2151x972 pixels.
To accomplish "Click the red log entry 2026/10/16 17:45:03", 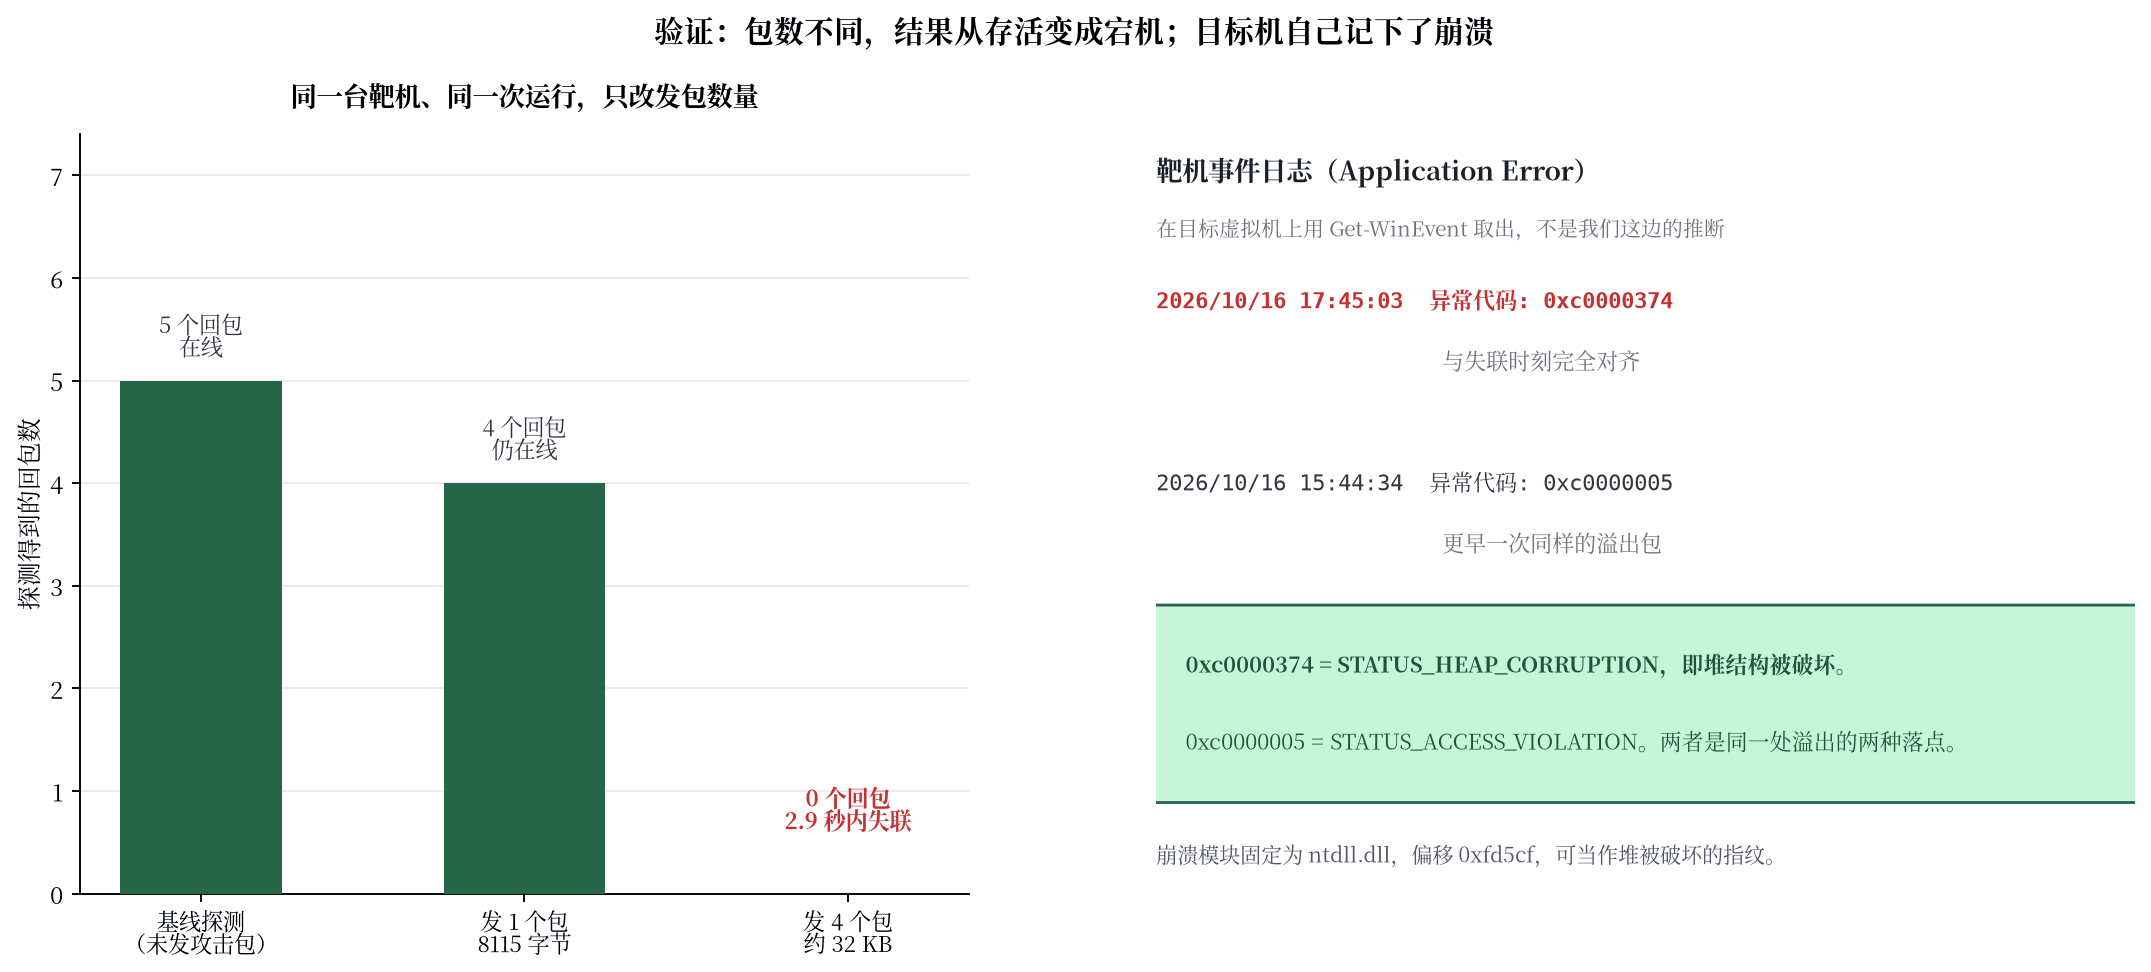I will (x=1414, y=301).
